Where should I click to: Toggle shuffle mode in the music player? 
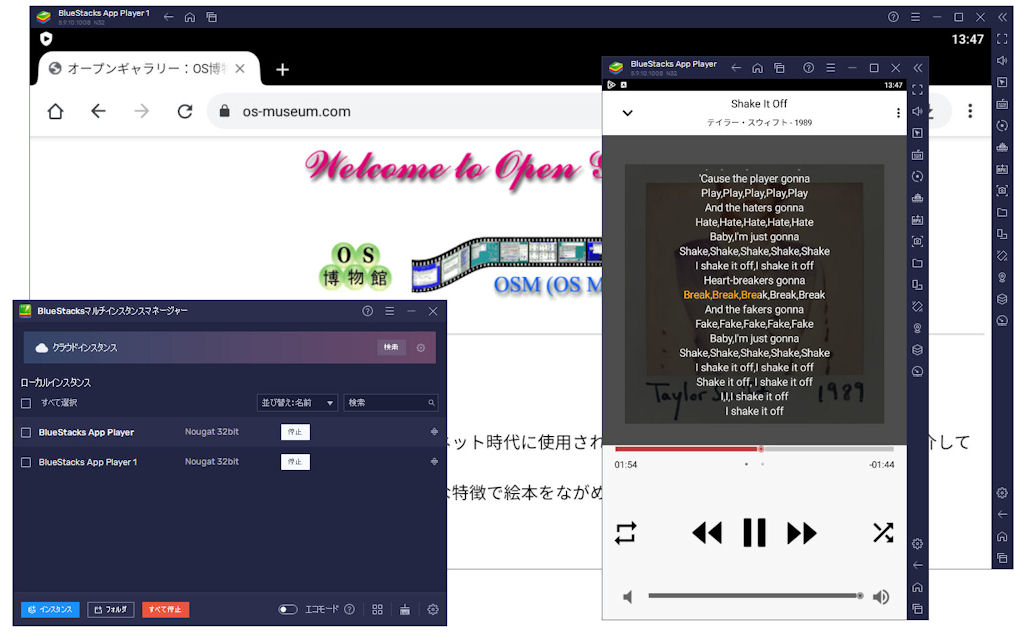coord(883,533)
